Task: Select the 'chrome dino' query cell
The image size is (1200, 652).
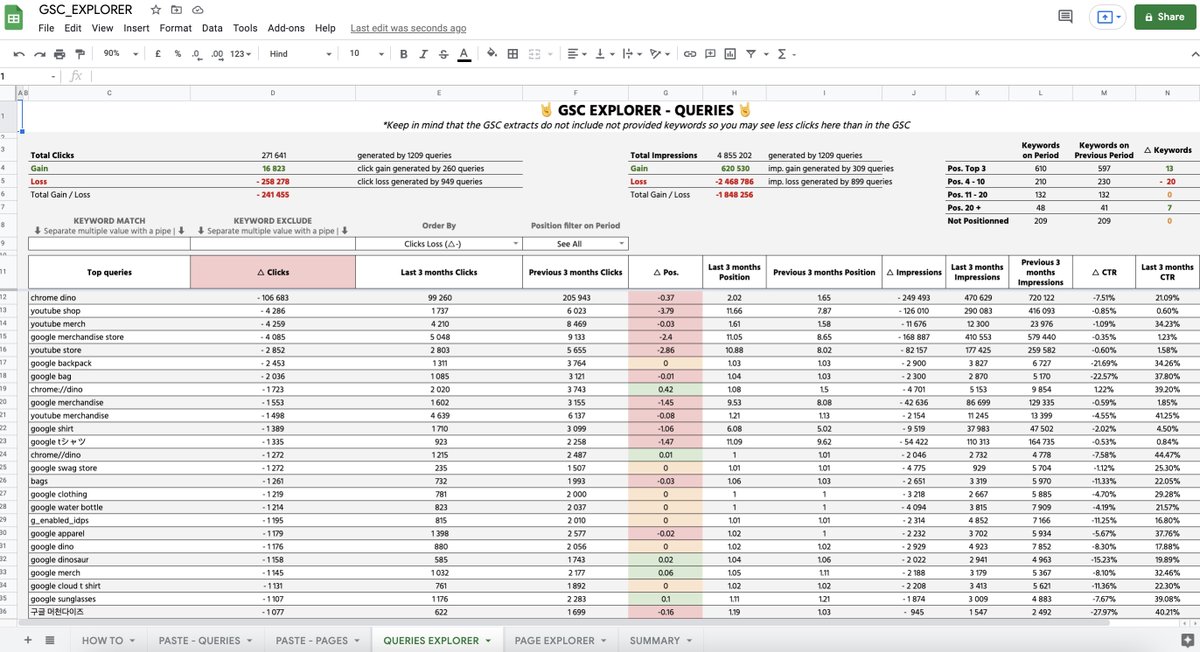Action: tap(109, 298)
